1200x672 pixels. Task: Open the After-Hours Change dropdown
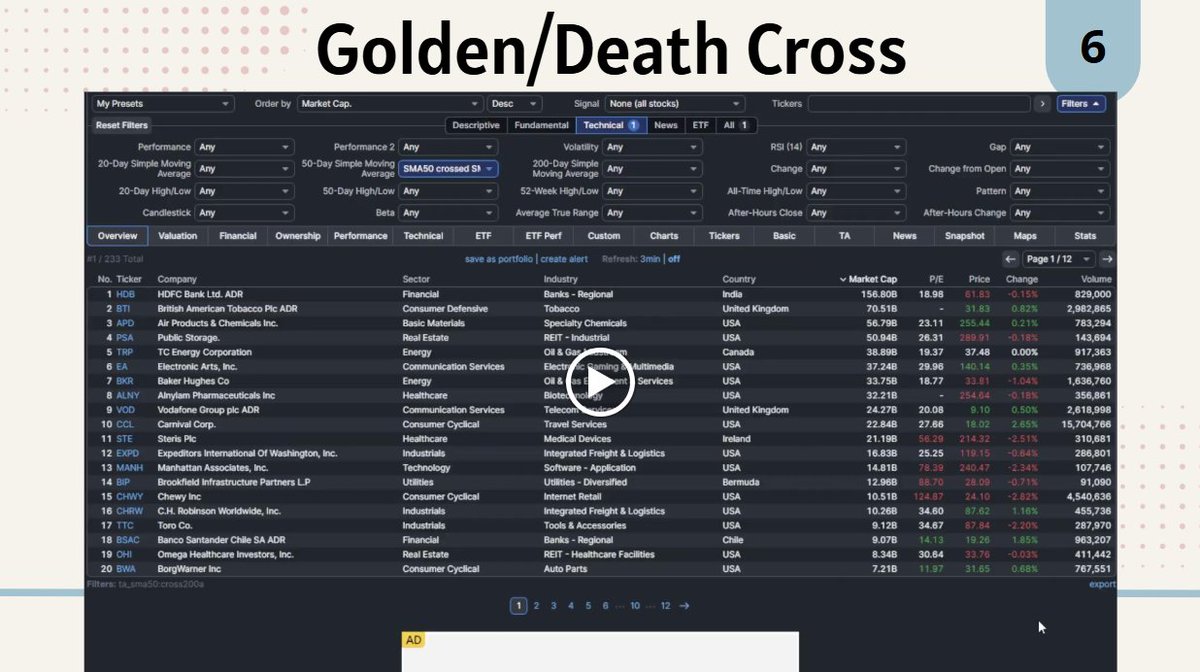click(x=1060, y=213)
